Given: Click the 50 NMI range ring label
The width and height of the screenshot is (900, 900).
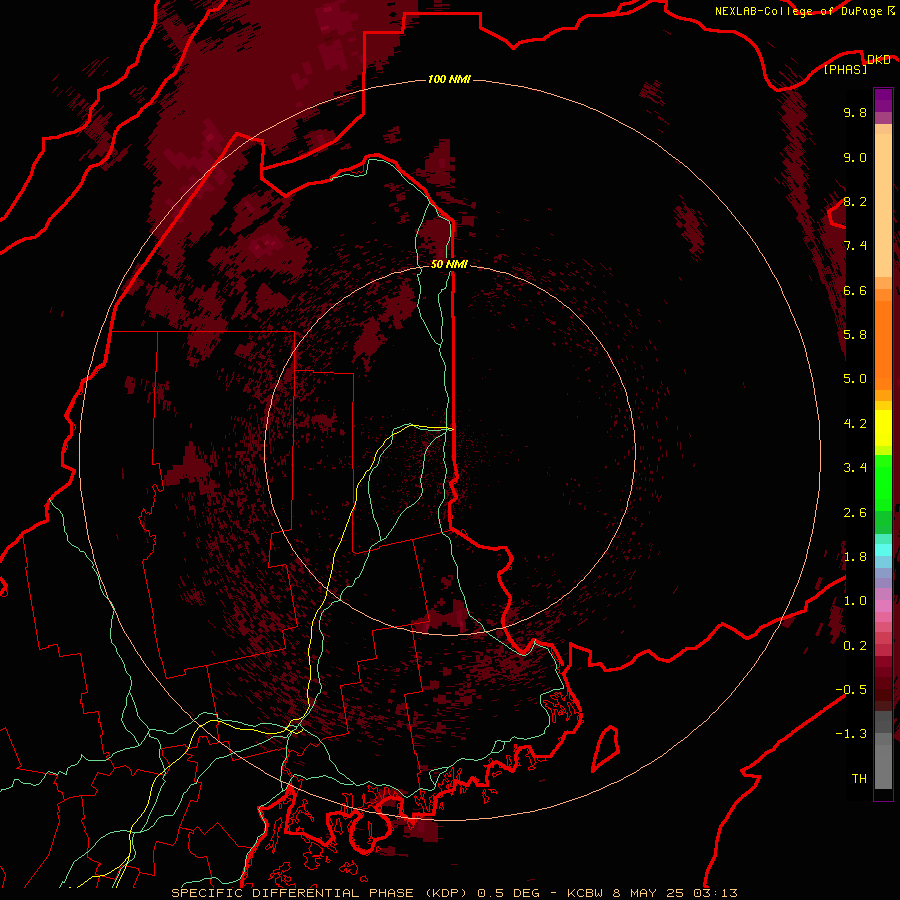Looking at the screenshot, I should click(x=449, y=264).
